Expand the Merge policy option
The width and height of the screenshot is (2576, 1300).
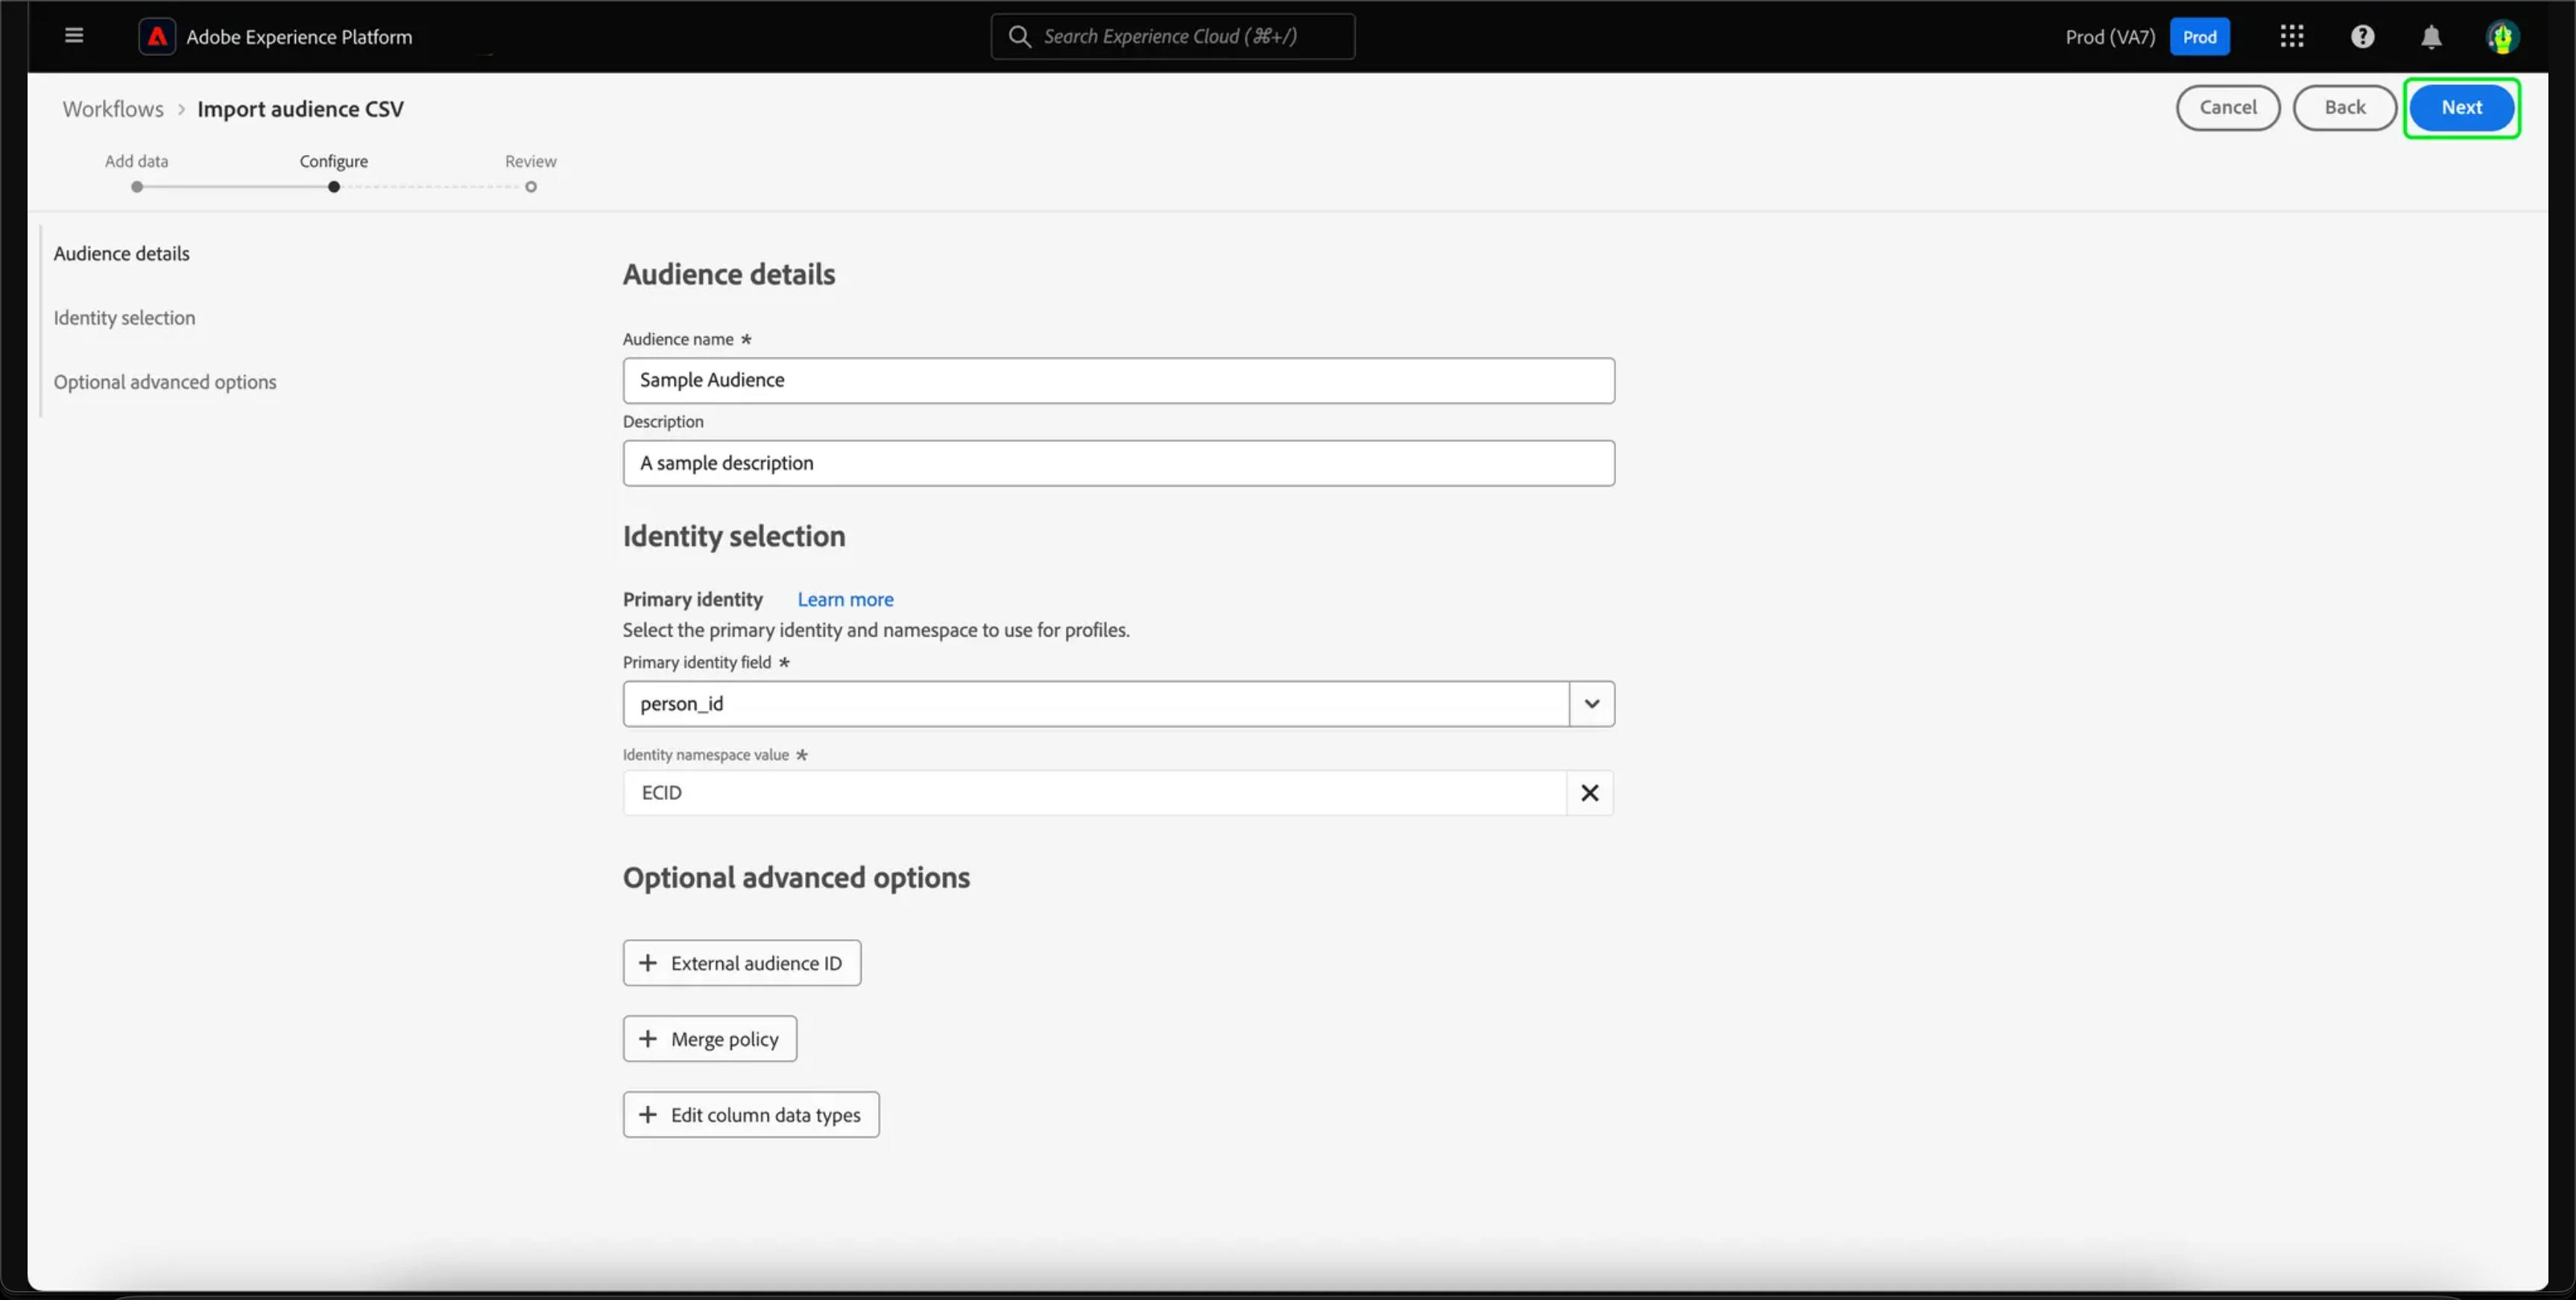coord(710,1039)
